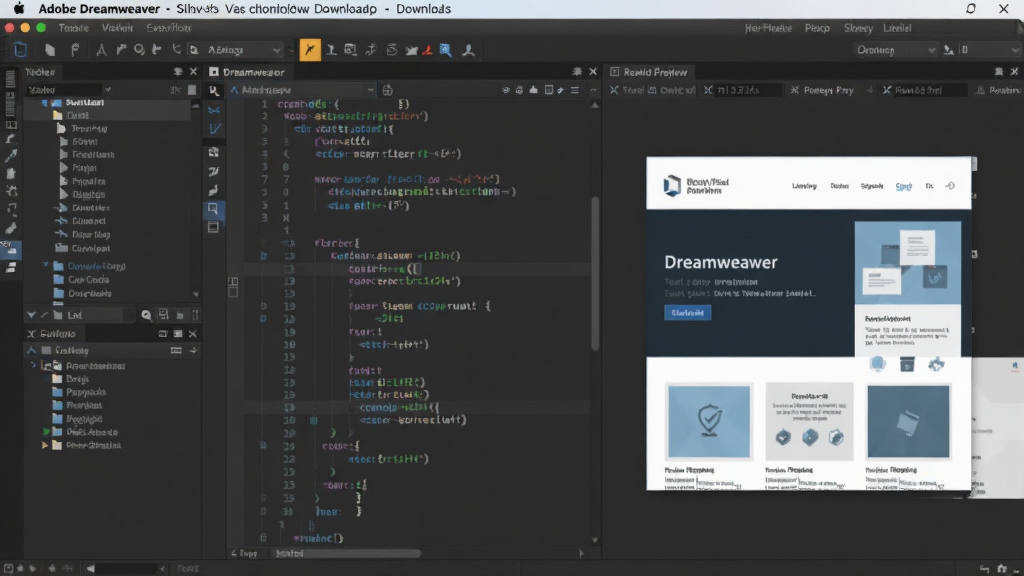Select the eyedropper tool in the far-left strip
Screen dimensions: 1024x576
click(x=11, y=156)
